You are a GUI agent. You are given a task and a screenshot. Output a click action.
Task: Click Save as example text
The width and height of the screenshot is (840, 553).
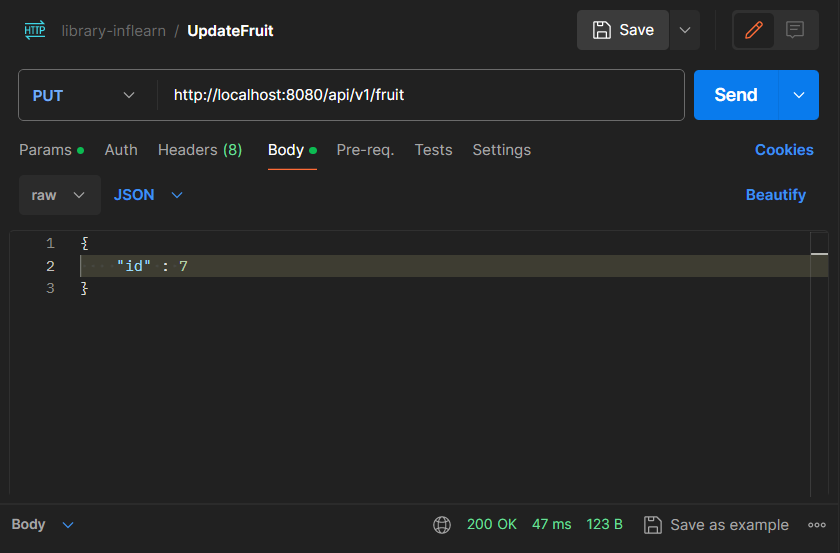coord(729,525)
